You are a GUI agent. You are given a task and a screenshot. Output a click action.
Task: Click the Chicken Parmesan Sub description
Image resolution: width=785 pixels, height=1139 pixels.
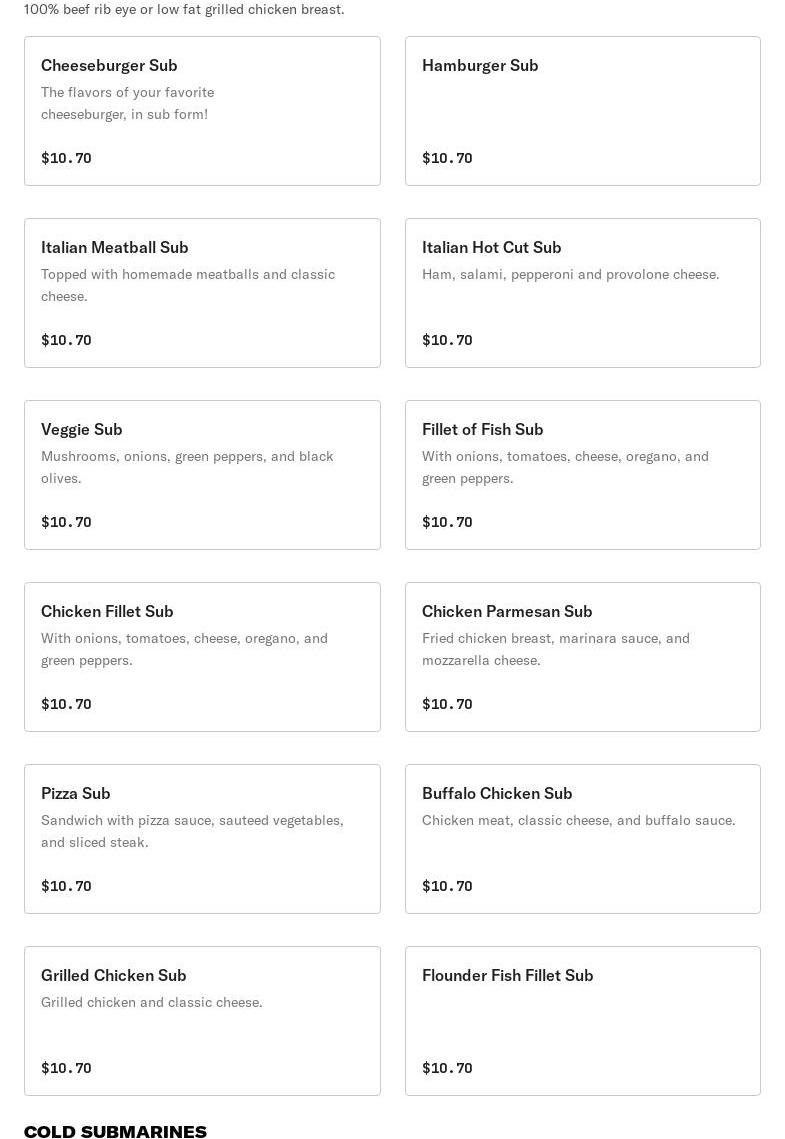tap(555, 649)
